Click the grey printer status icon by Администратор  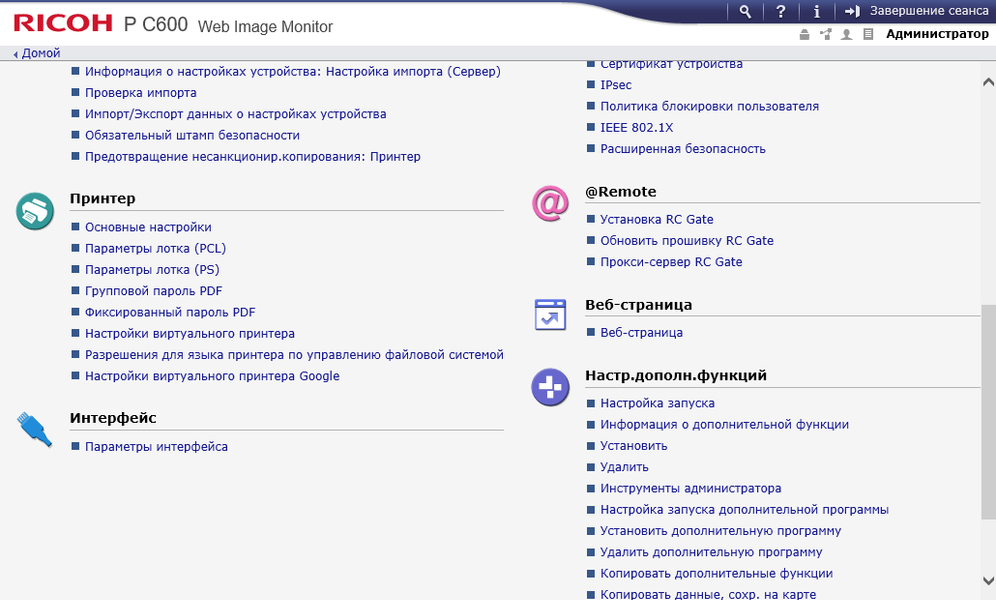(804, 35)
